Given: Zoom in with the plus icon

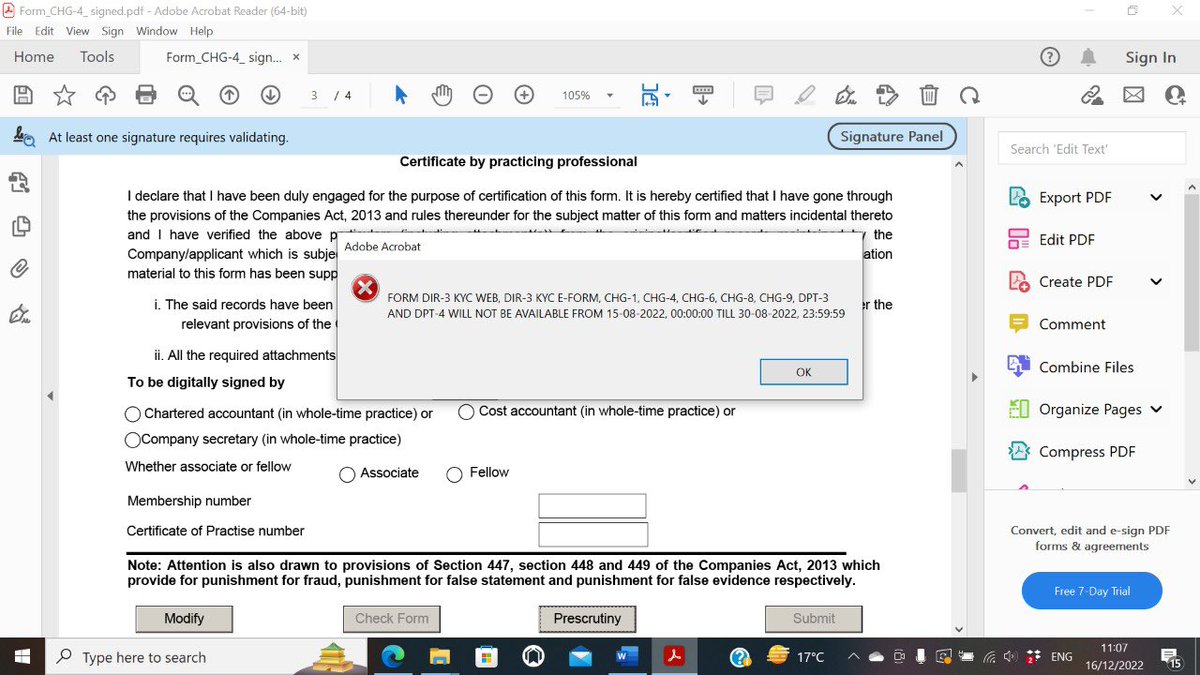Looking at the screenshot, I should coord(524,95).
